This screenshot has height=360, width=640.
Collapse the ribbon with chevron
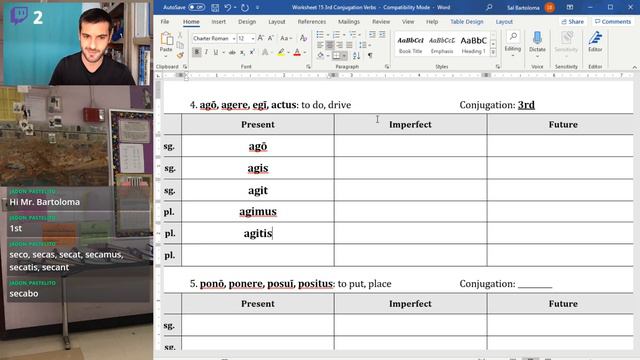[634, 67]
